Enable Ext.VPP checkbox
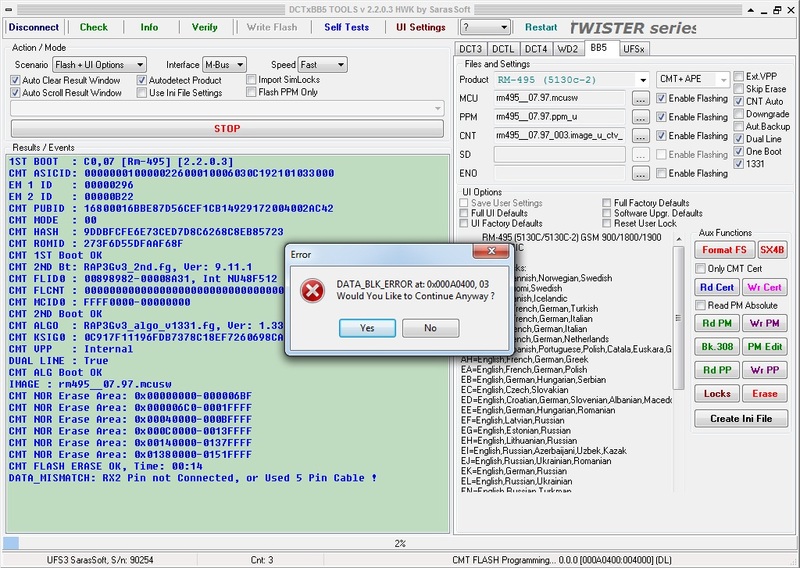This screenshot has width=800, height=568. click(738, 77)
